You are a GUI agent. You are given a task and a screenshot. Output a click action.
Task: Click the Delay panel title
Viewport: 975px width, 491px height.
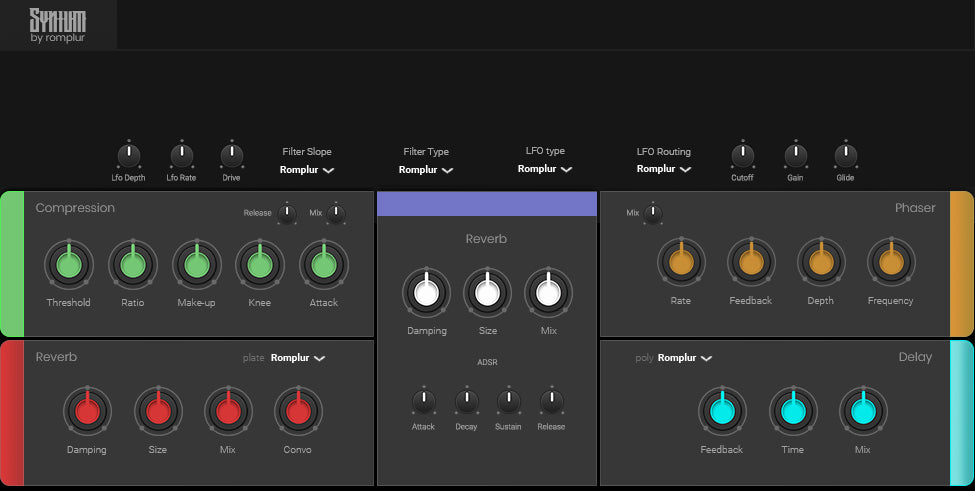pos(915,357)
